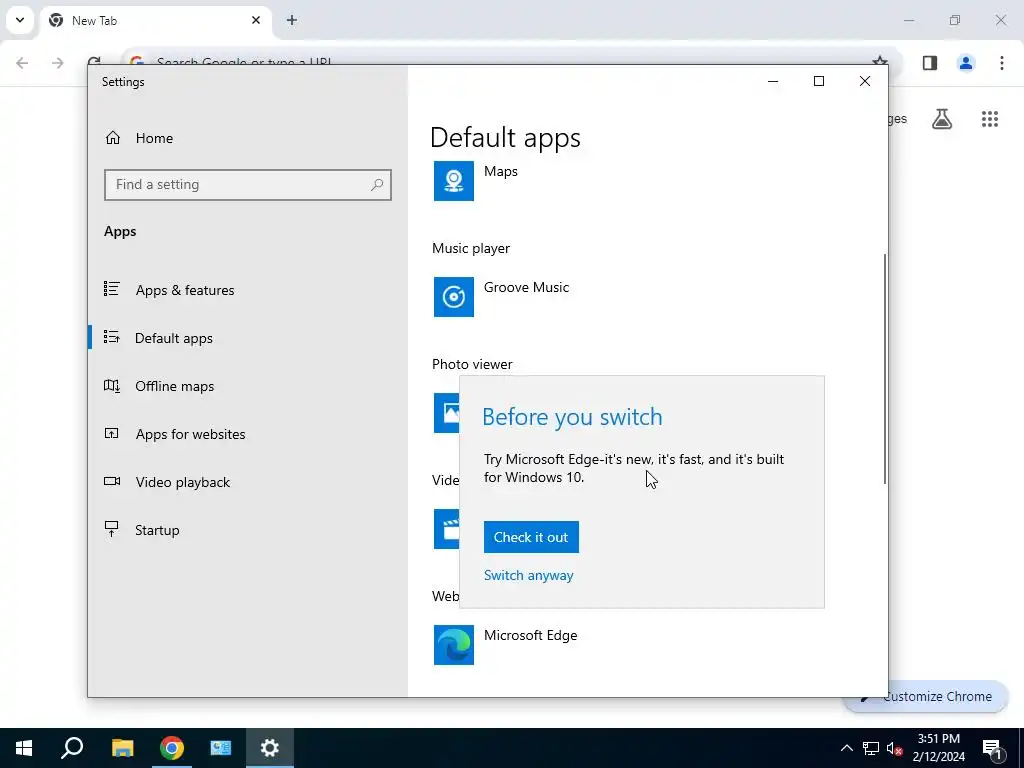Minimize the Settings window

[x=773, y=81]
